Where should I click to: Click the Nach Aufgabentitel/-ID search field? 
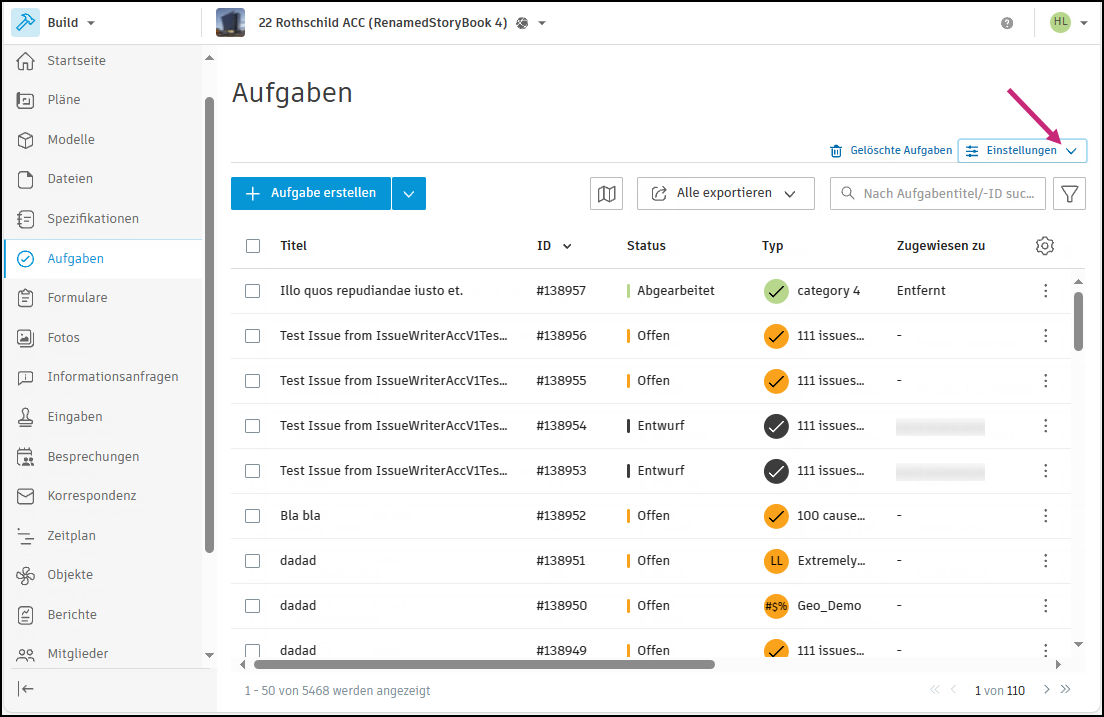(x=938, y=194)
